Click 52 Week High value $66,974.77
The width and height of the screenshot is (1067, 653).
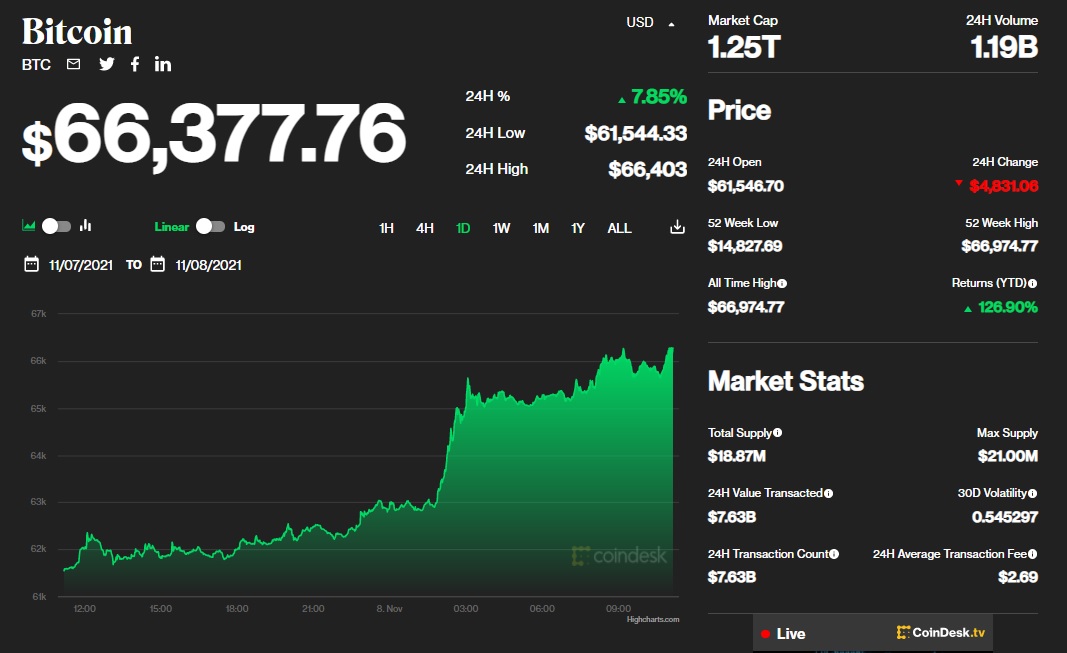point(1000,246)
